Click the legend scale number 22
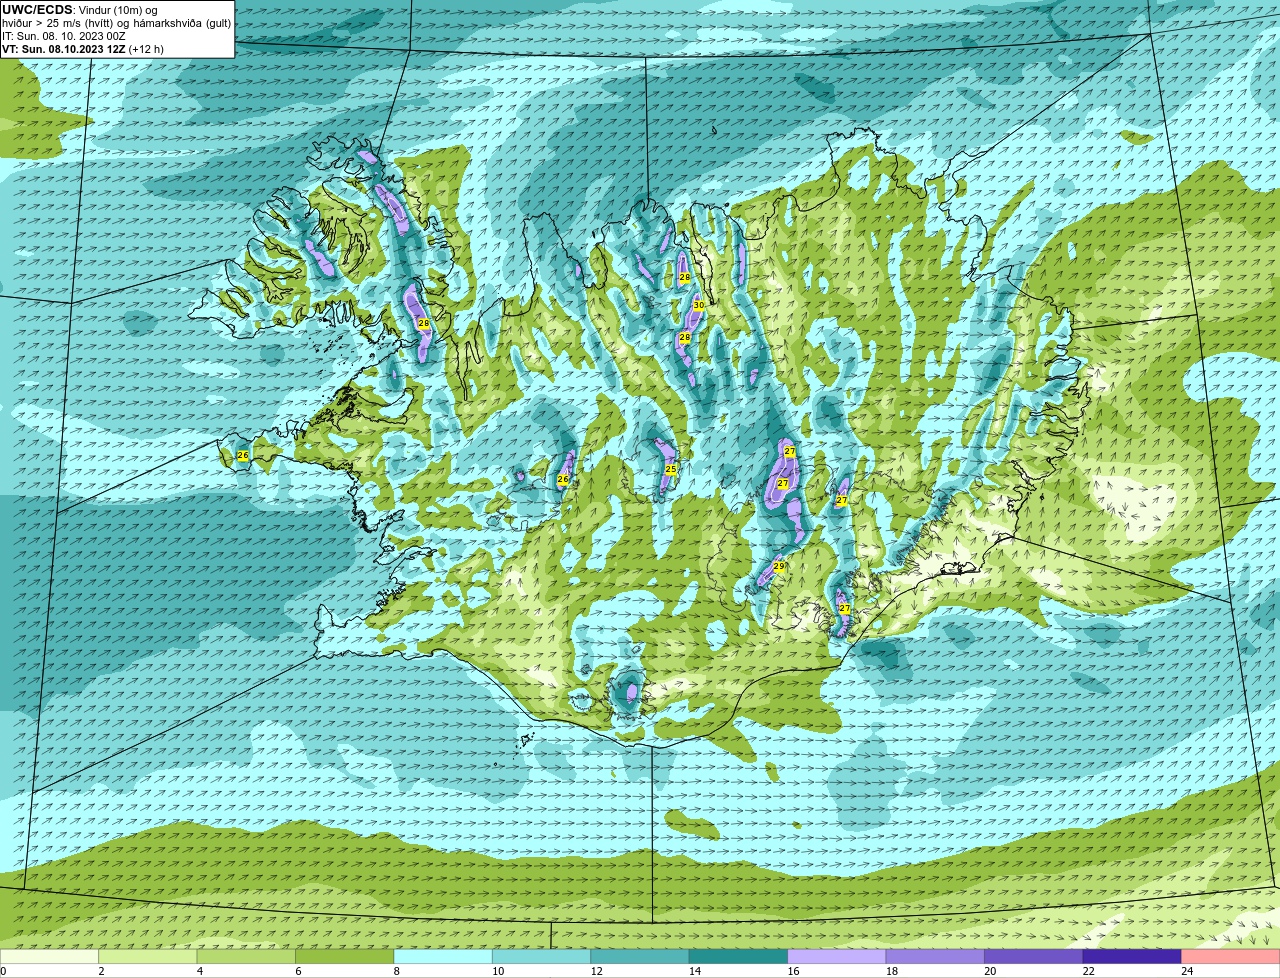The width and height of the screenshot is (1280, 978). click(1089, 971)
